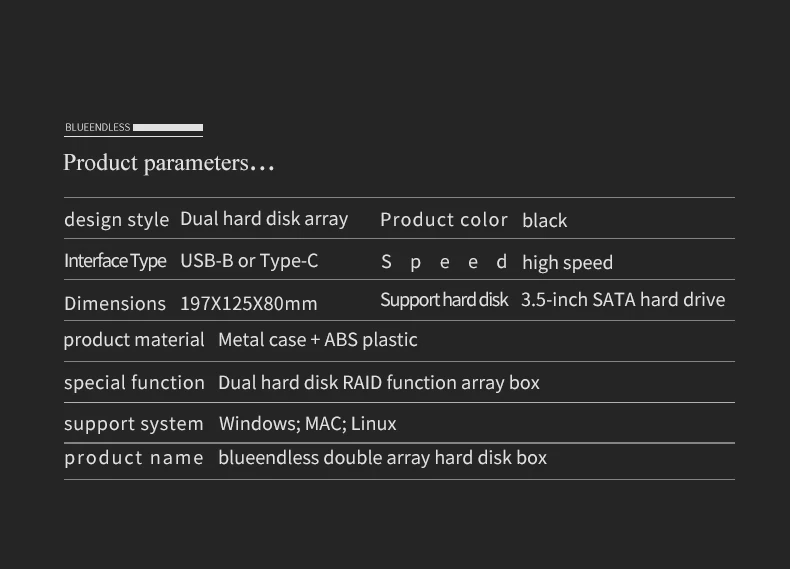Select the 'product name' label
790x569 pixels.
coord(134,458)
